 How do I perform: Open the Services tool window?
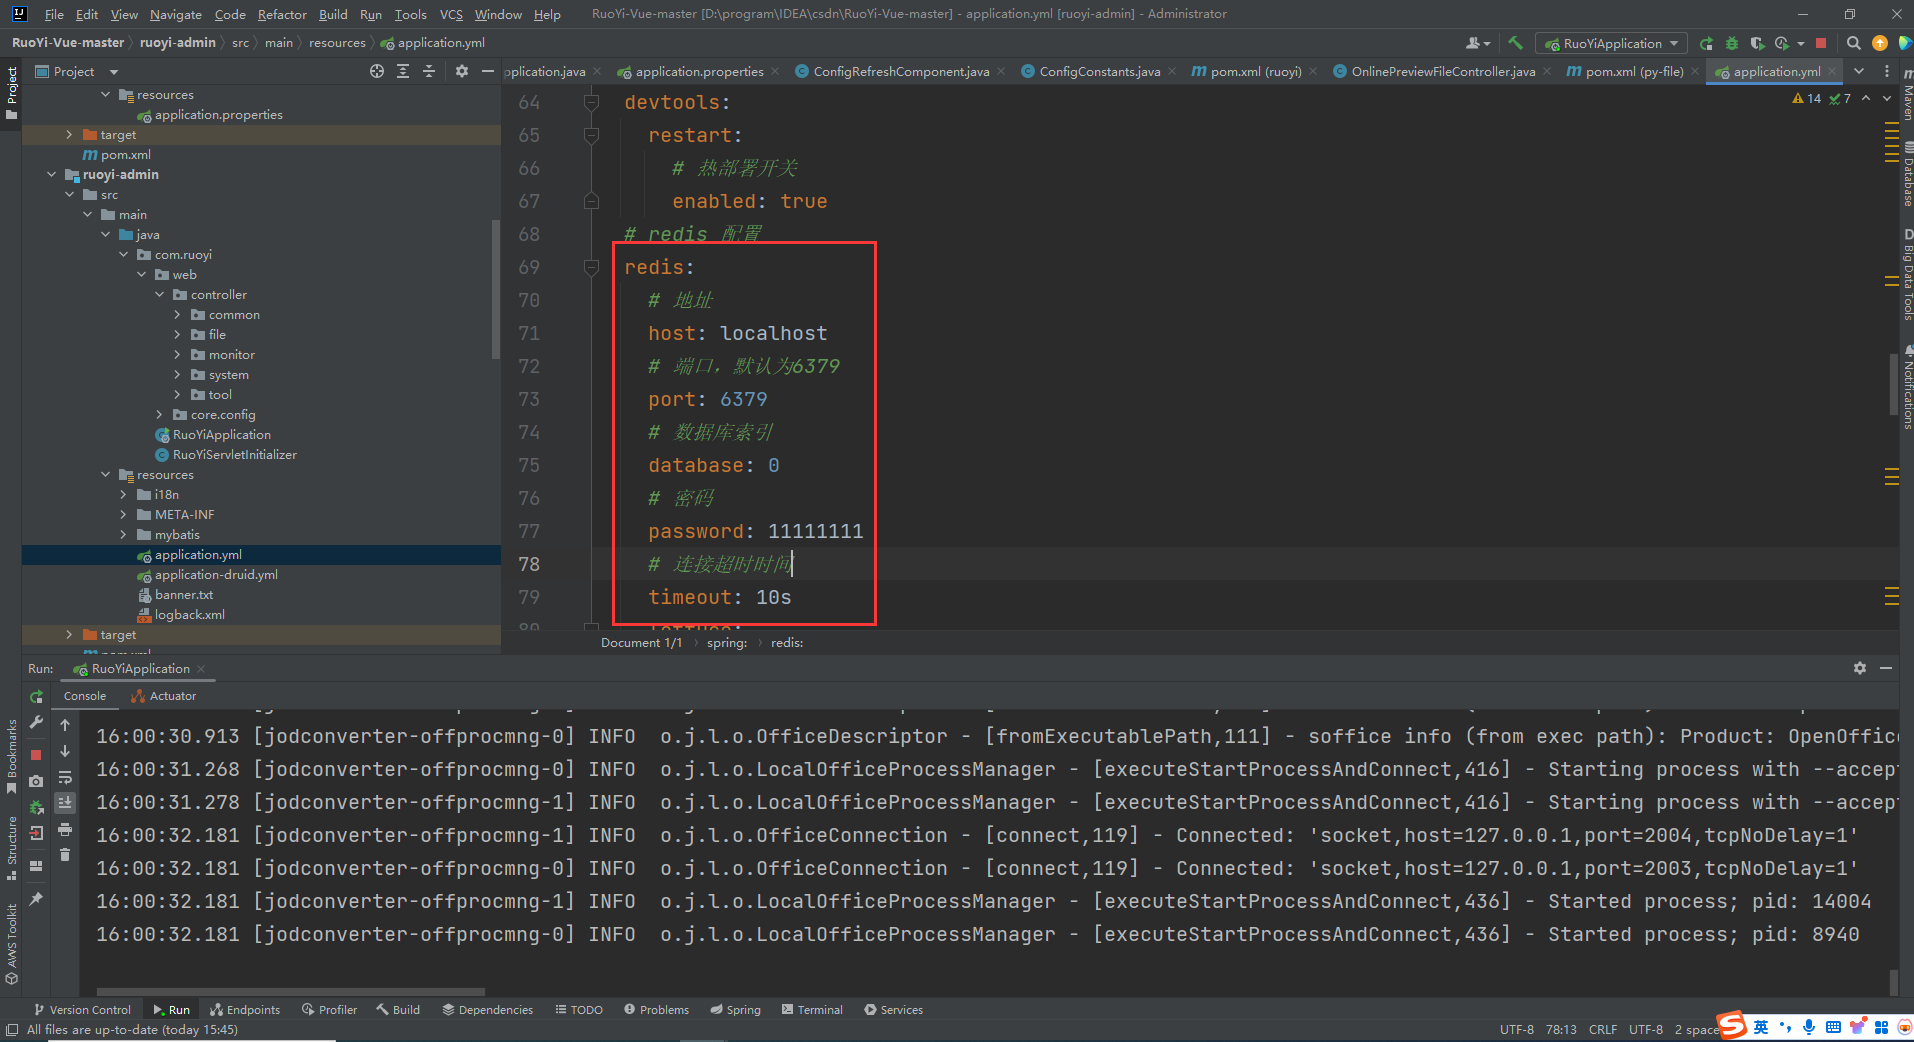[893, 1010]
